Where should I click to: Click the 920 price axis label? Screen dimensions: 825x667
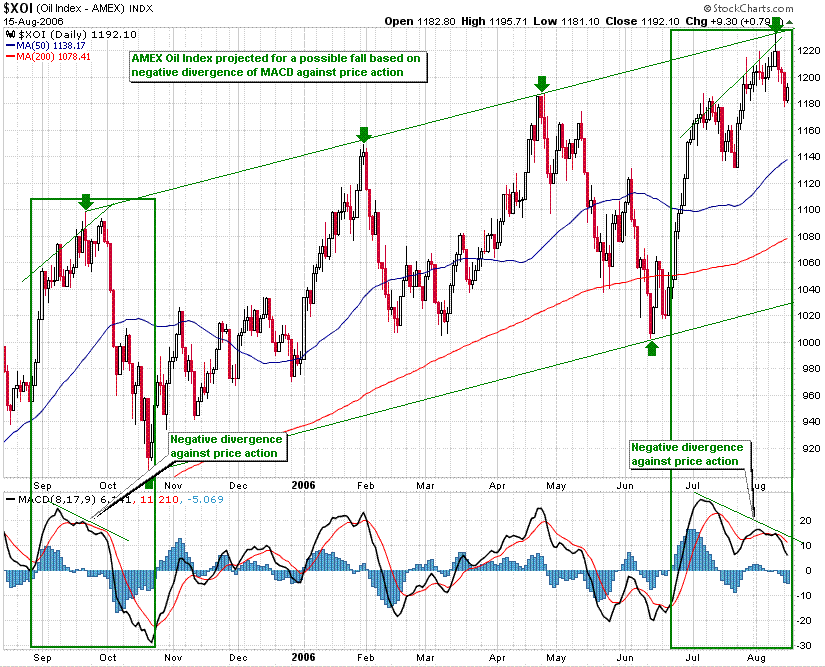pos(812,449)
